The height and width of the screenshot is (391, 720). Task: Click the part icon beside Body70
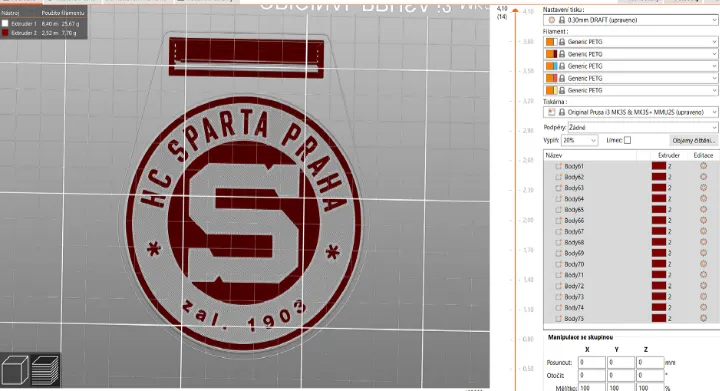[558, 264]
